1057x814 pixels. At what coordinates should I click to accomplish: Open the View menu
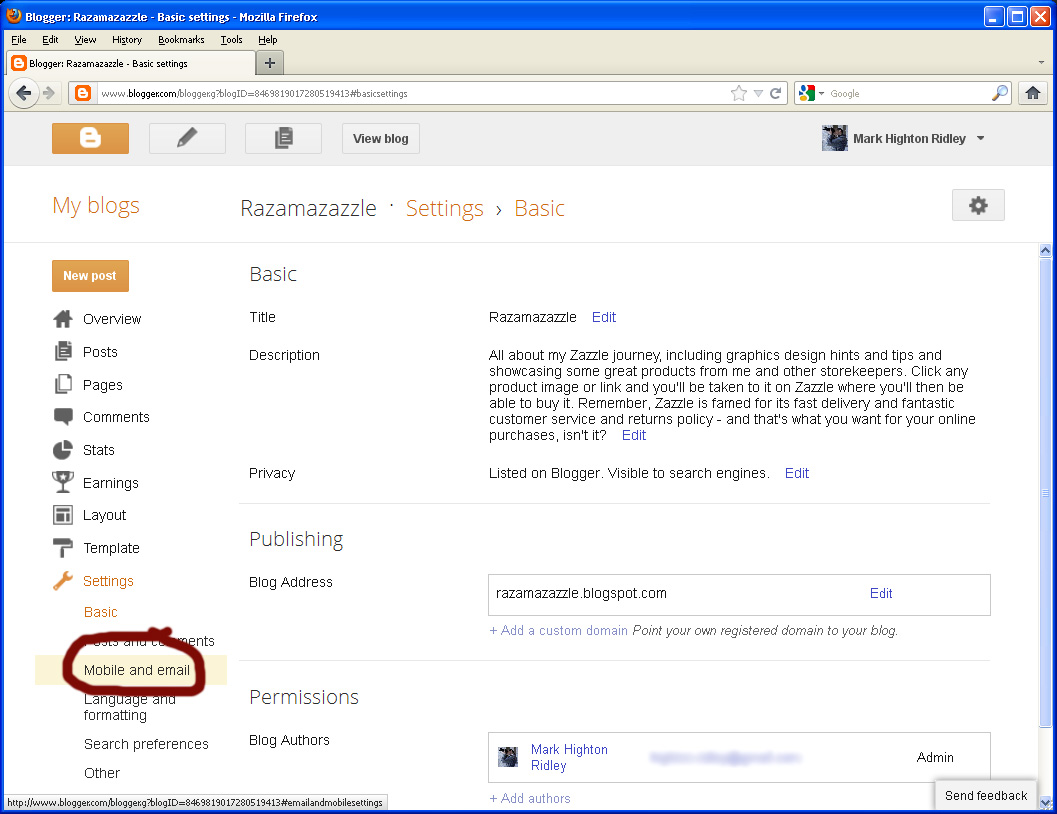point(85,40)
